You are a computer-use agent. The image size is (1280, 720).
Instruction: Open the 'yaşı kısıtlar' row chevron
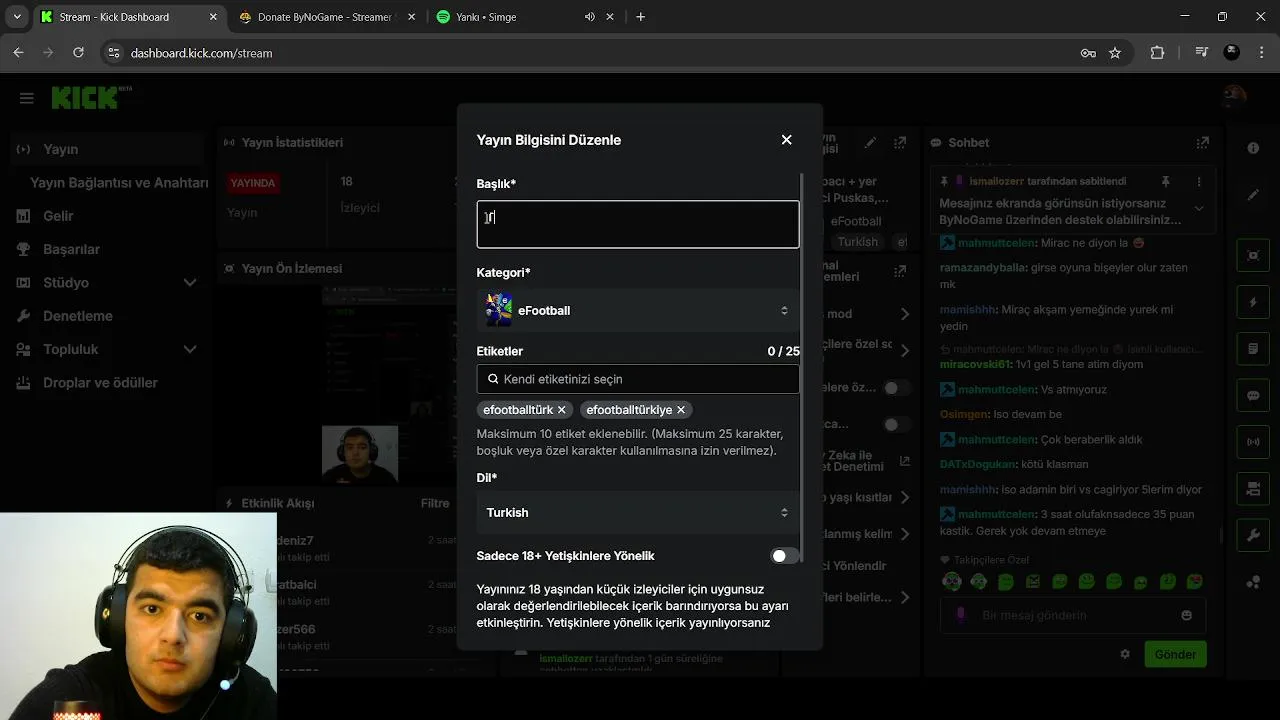[x=905, y=498]
